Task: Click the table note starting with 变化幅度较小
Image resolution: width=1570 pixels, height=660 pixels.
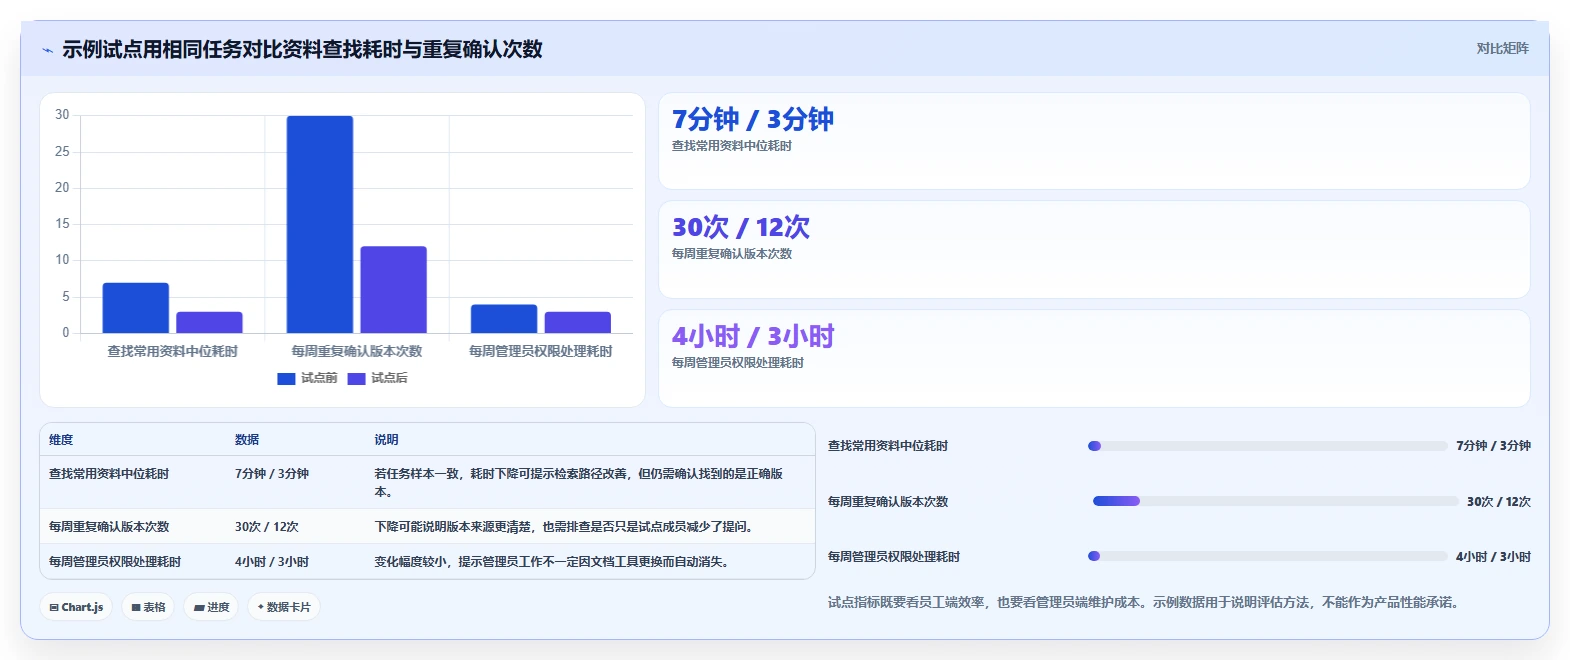Action: click(553, 562)
